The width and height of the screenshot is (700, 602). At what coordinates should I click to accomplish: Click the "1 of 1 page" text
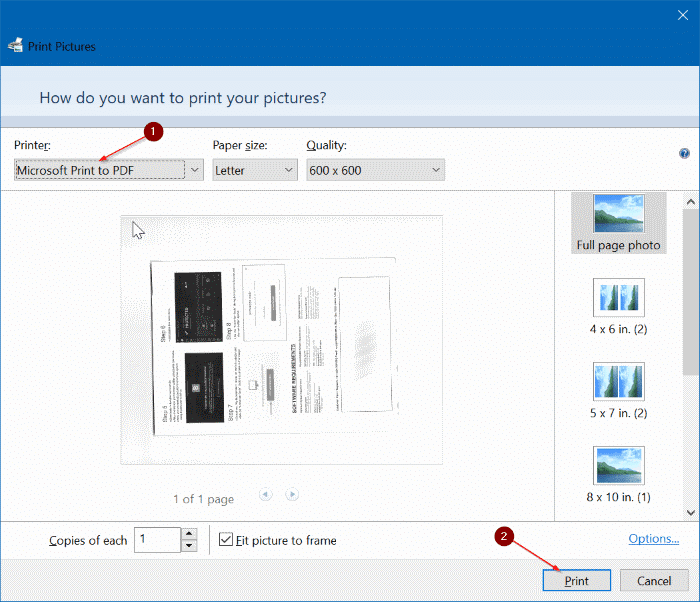click(x=204, y=499)
